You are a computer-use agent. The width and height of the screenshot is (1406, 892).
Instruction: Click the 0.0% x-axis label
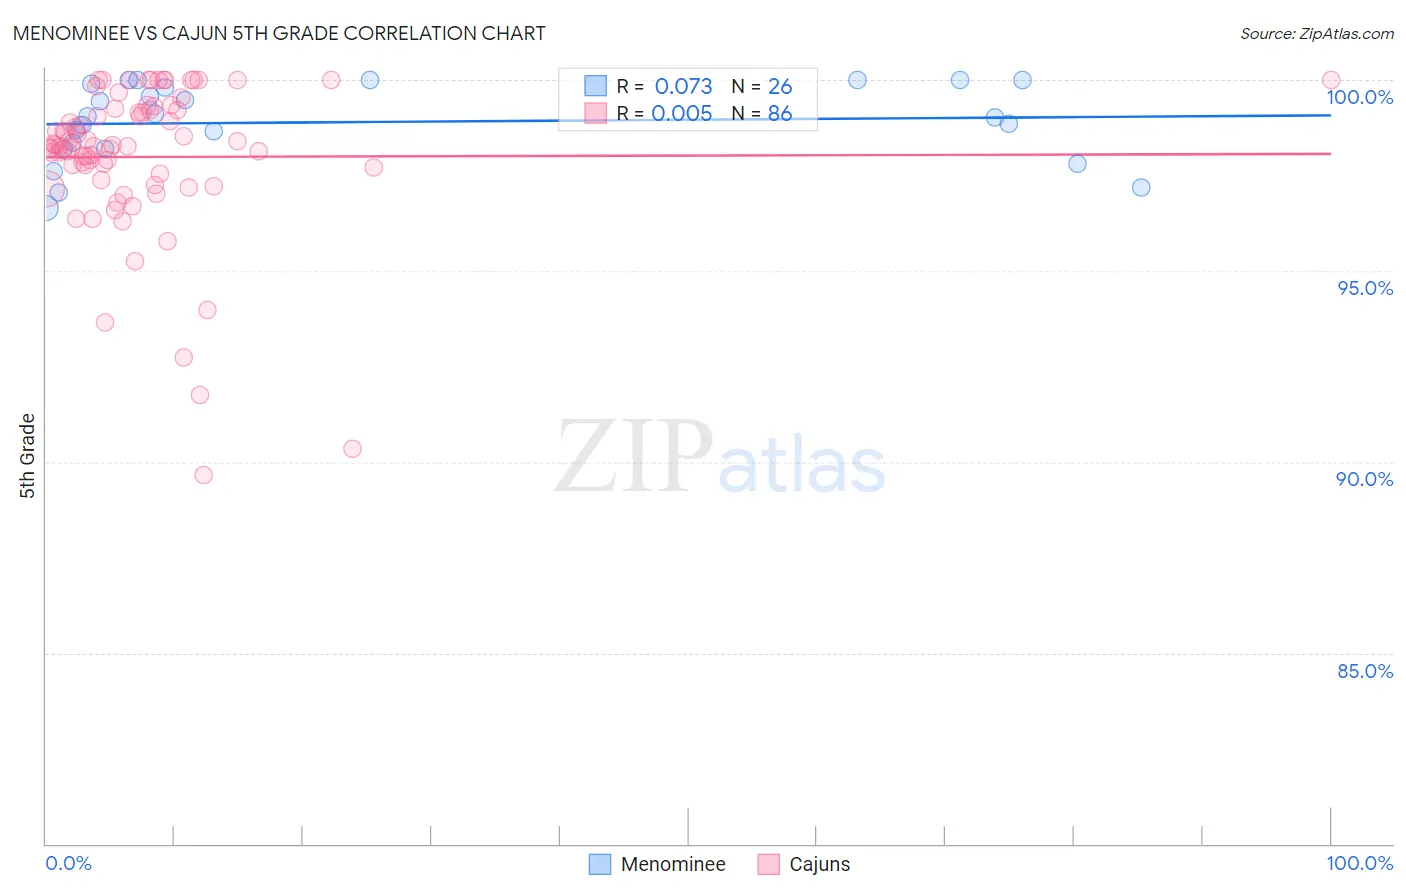[x=69, y=863]
